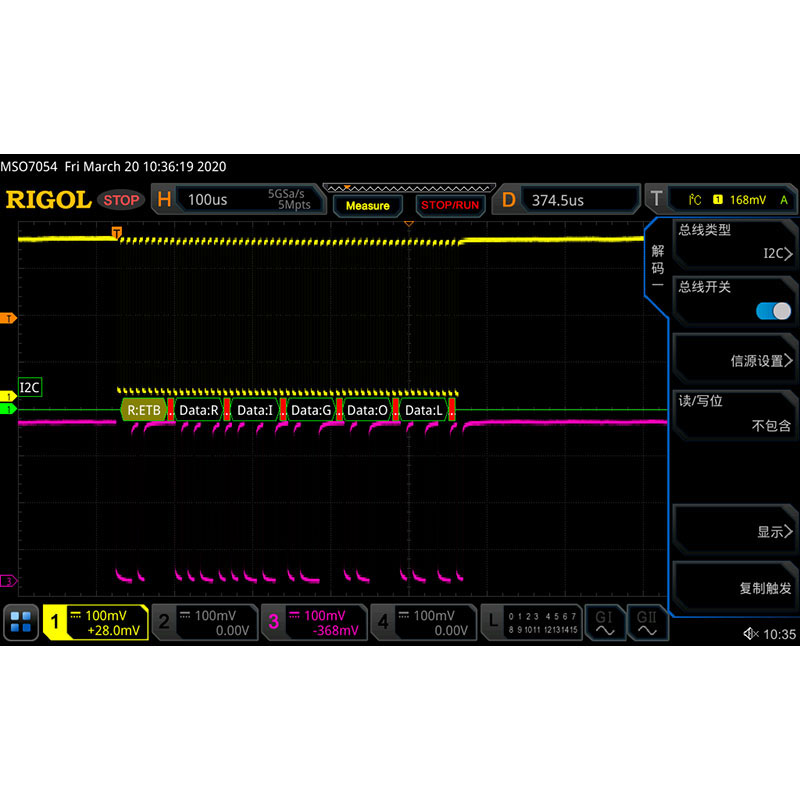Click the Measure button
The height and width of the screenshot is (800, 800).
click(x=367, y=206)
